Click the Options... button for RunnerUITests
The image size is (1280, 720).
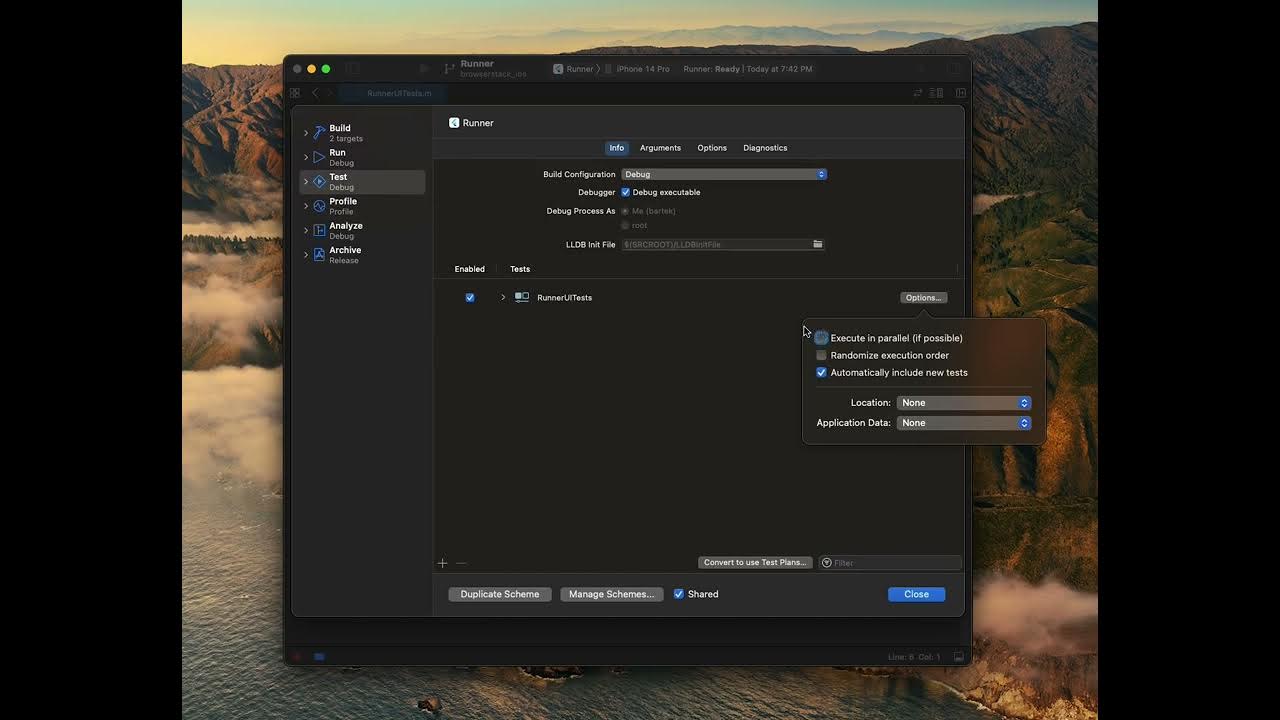point(923,297)
